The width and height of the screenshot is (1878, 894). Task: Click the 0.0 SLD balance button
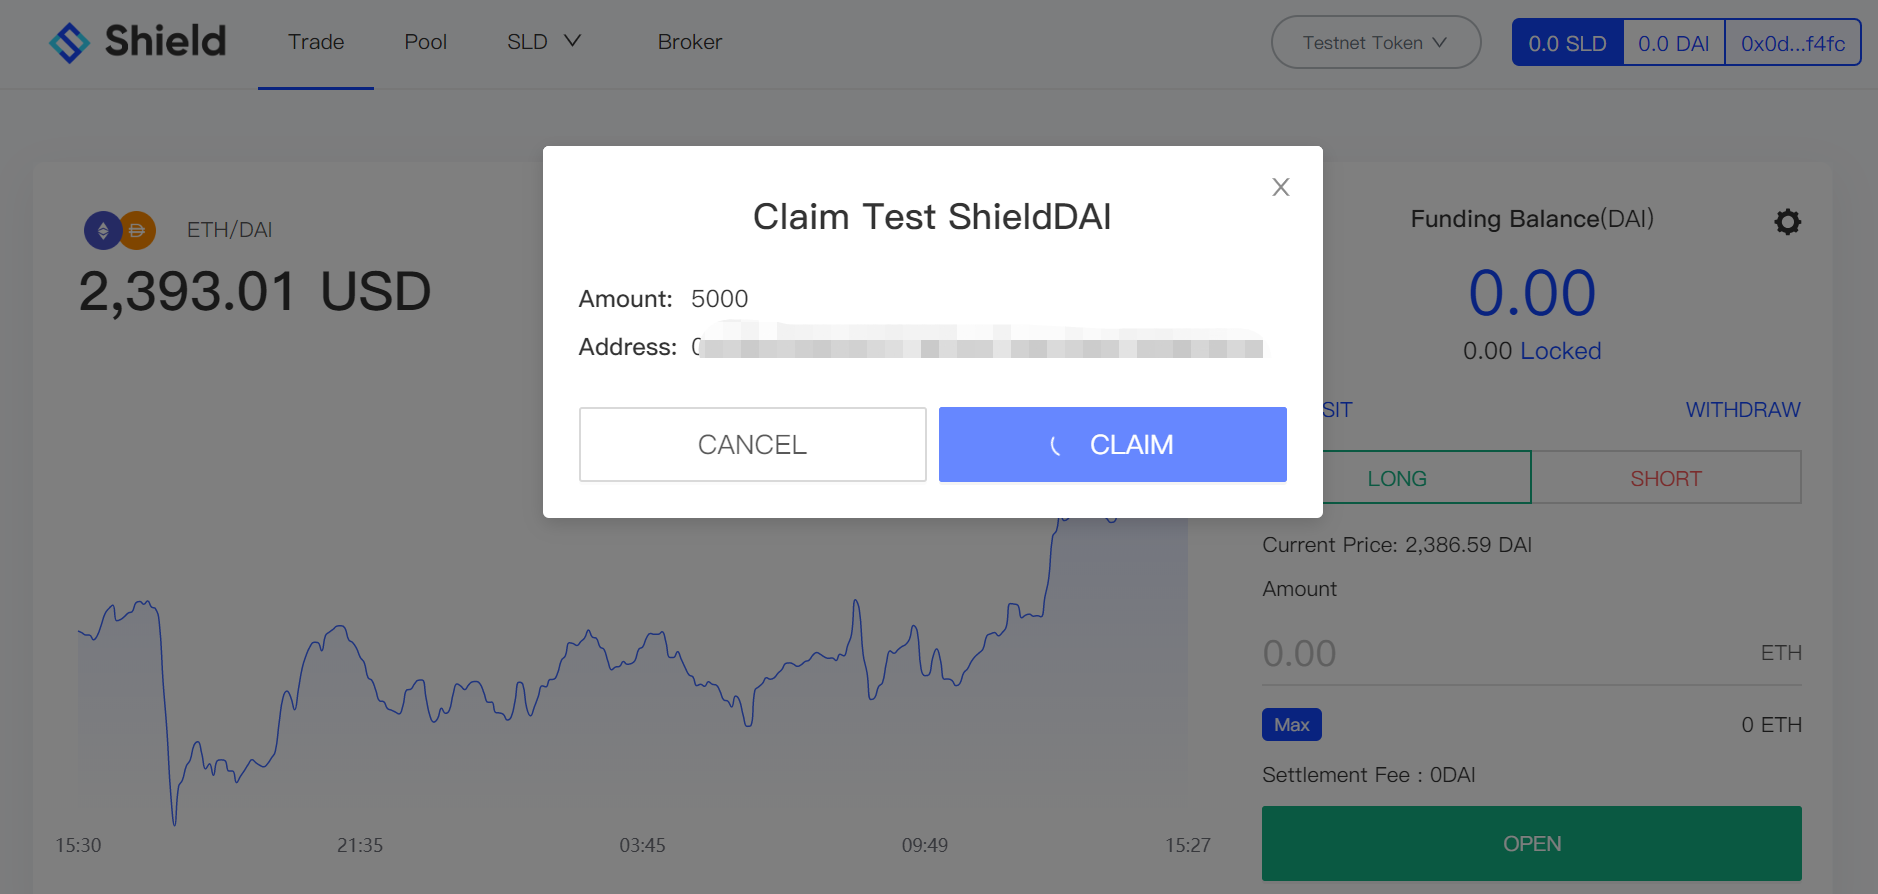pos(1567,43)
